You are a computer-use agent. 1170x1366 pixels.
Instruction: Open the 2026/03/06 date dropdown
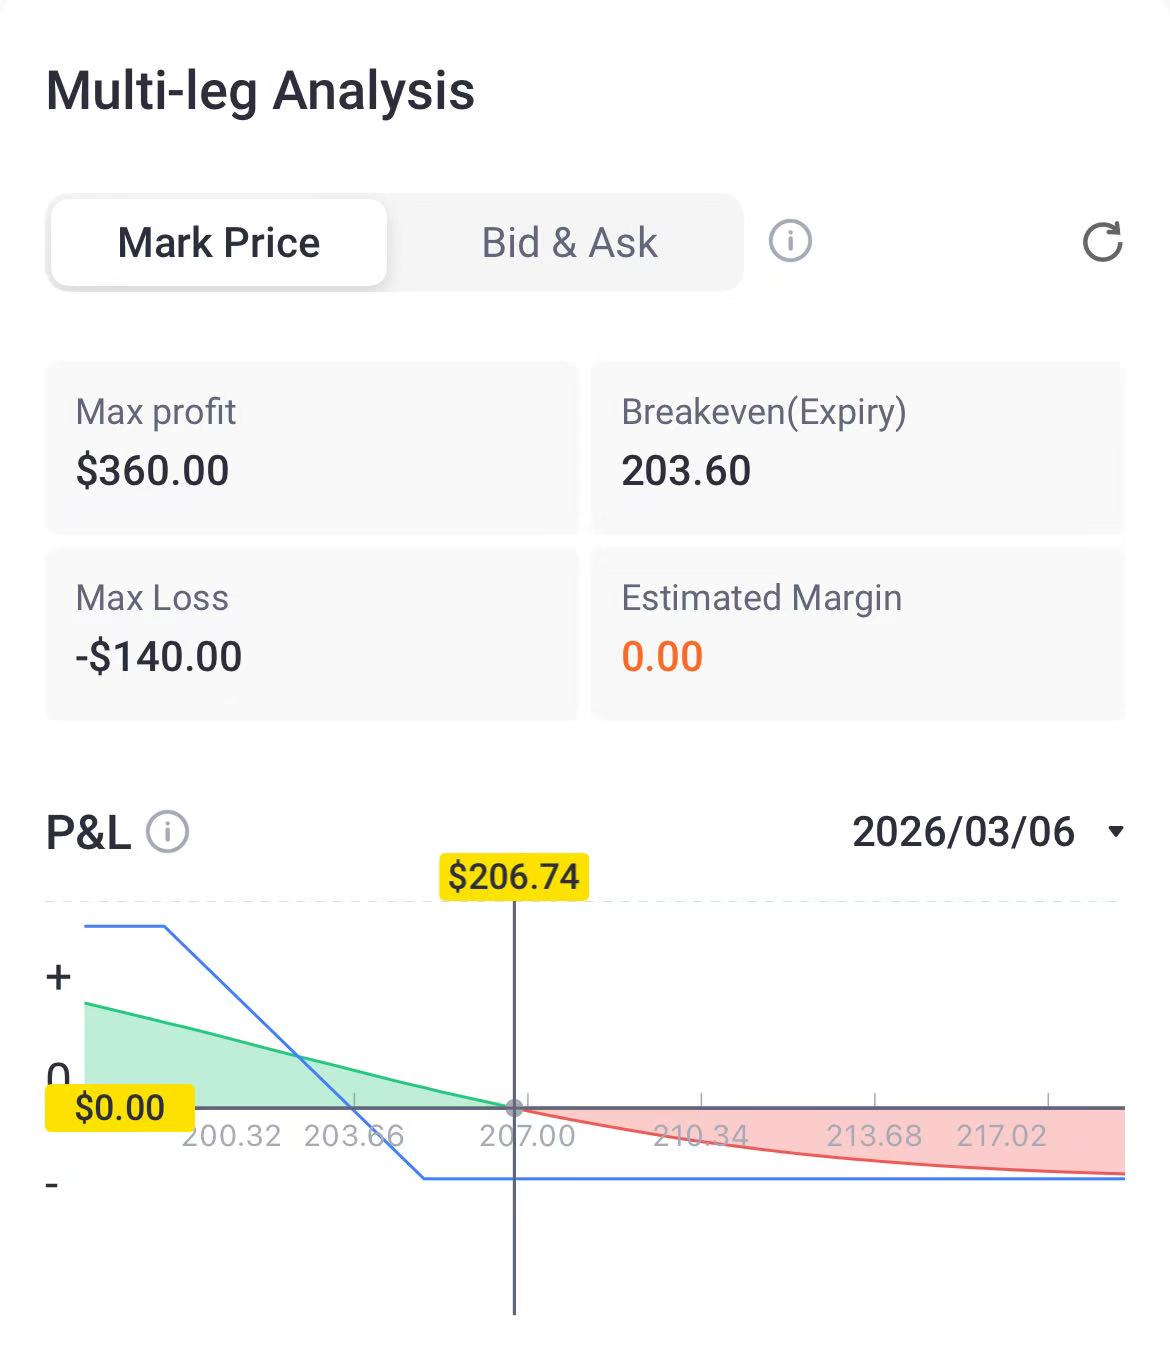(x=963, y=832)
